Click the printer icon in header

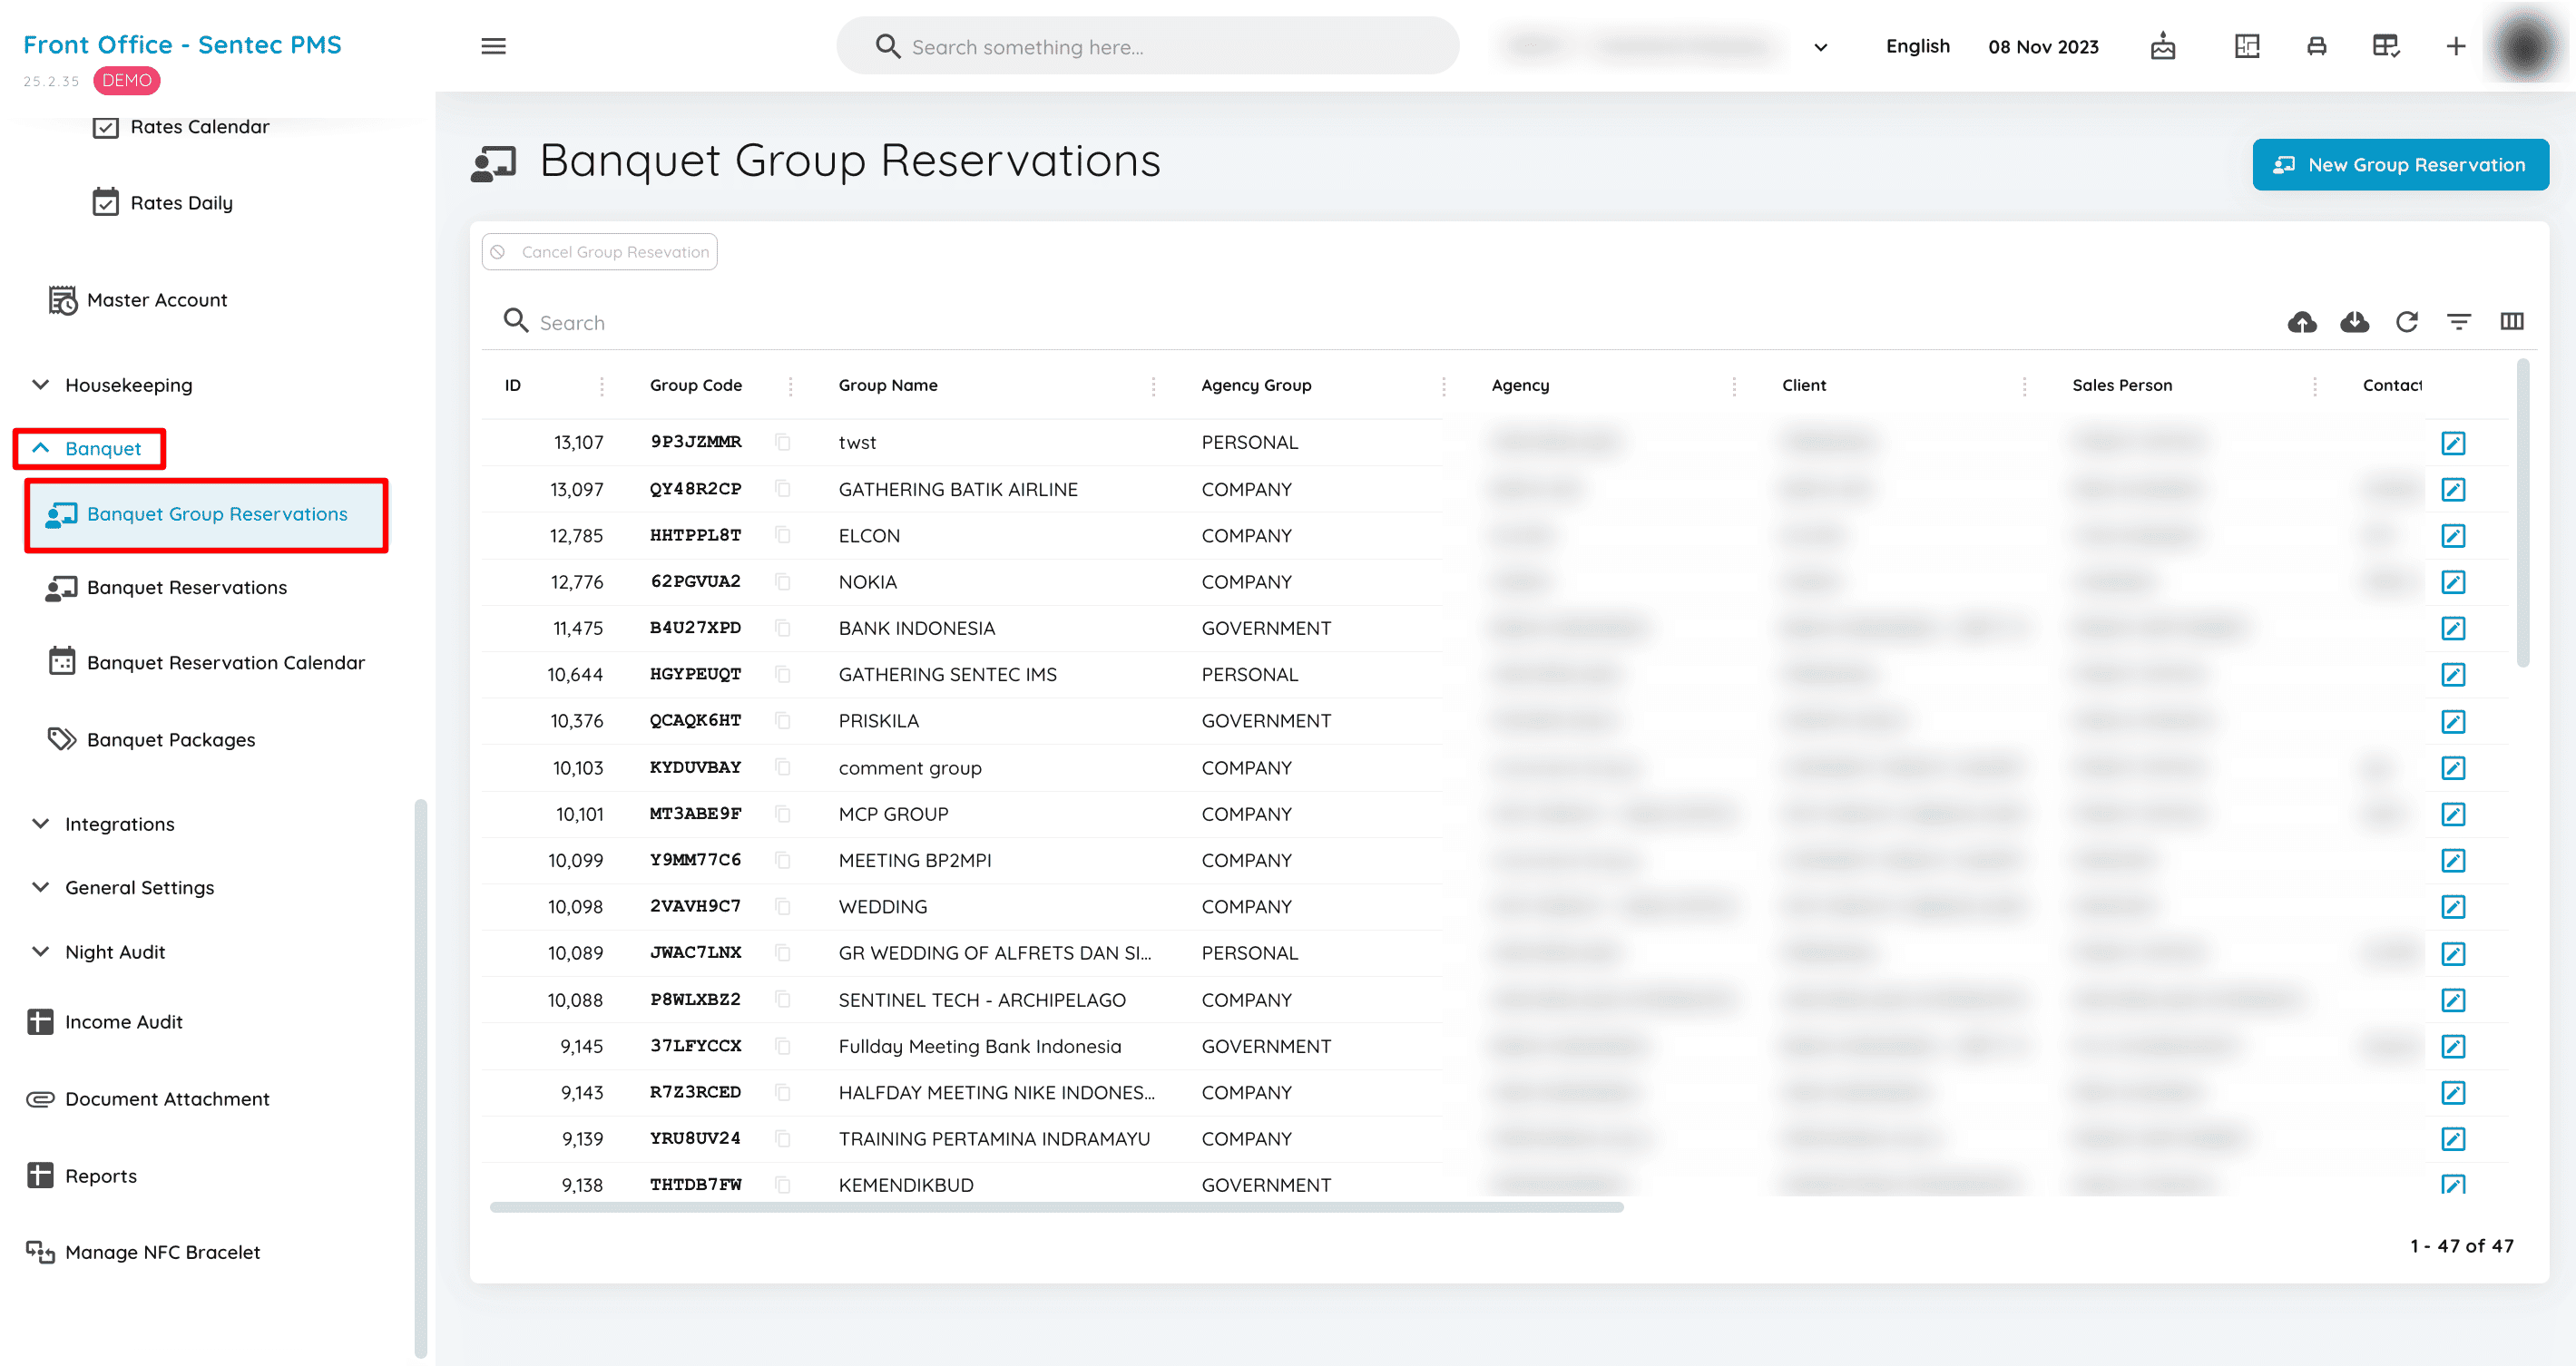click(2316, 46)
